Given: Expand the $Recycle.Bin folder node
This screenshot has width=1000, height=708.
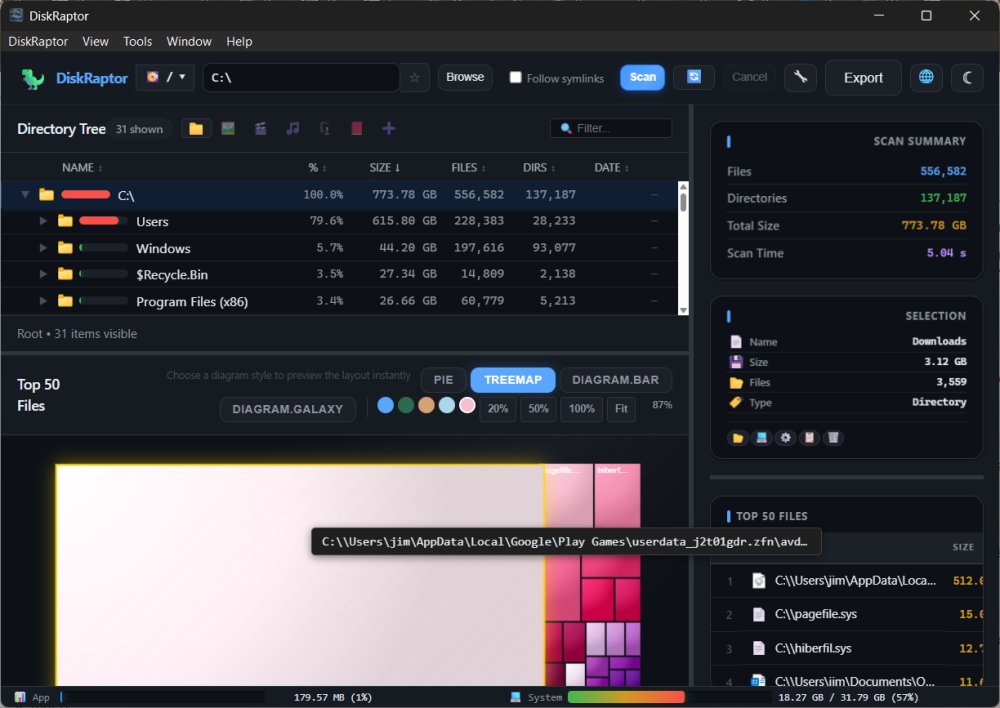Looking at the screenshot, I should click(x=43, y=274).
